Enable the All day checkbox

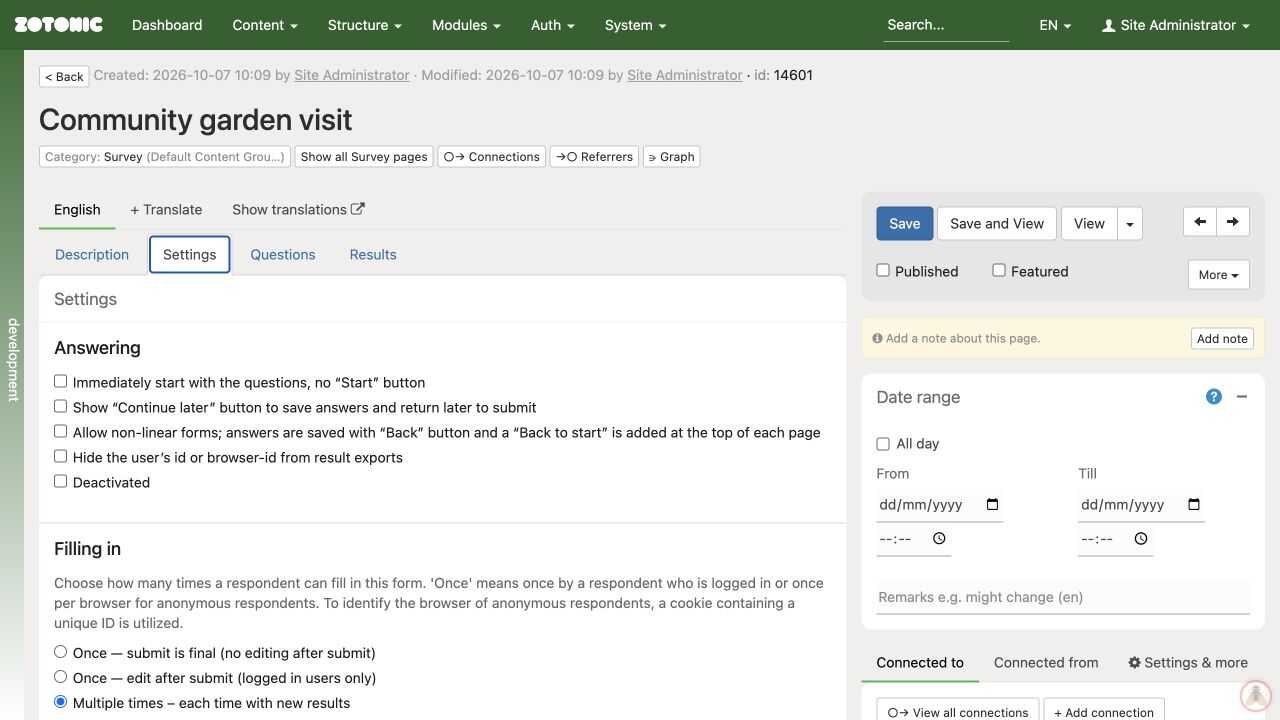pos(883,443)
